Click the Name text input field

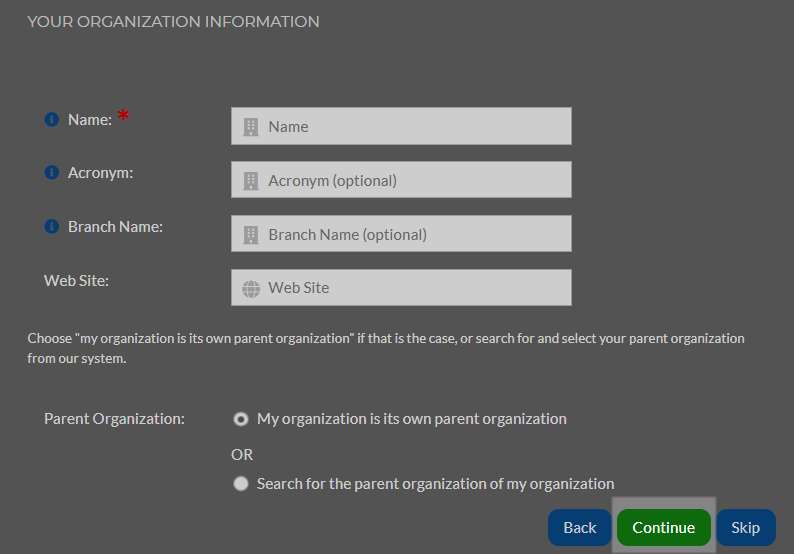click(x=401, y=126)
